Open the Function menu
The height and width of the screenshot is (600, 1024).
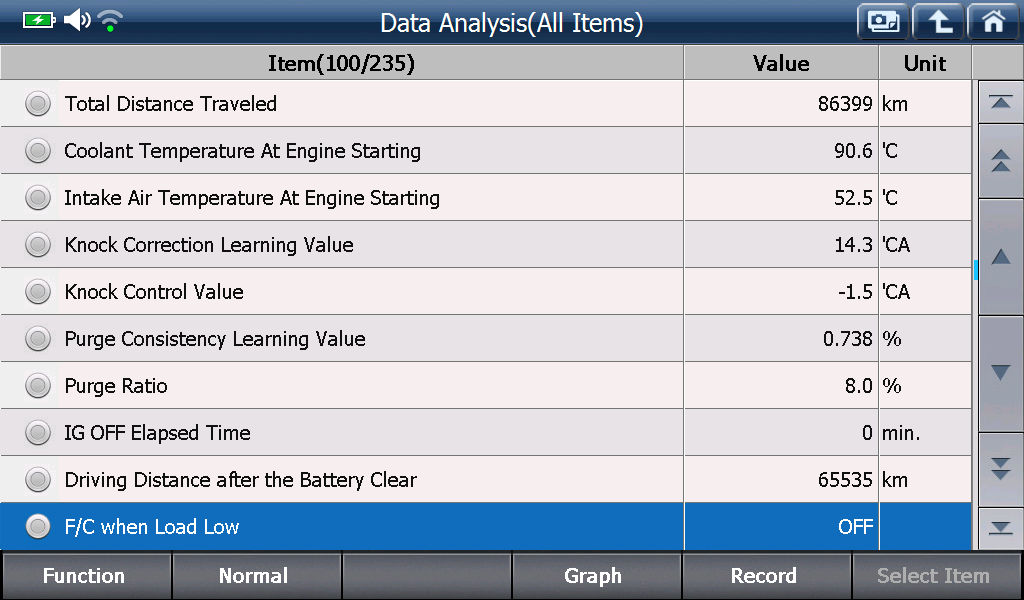[x=86, y=575]
